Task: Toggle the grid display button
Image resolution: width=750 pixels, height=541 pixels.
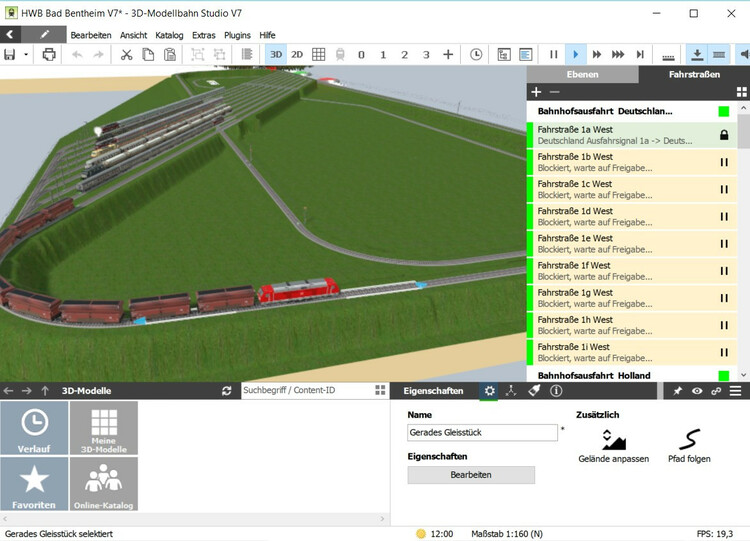Action: [319, 54]
